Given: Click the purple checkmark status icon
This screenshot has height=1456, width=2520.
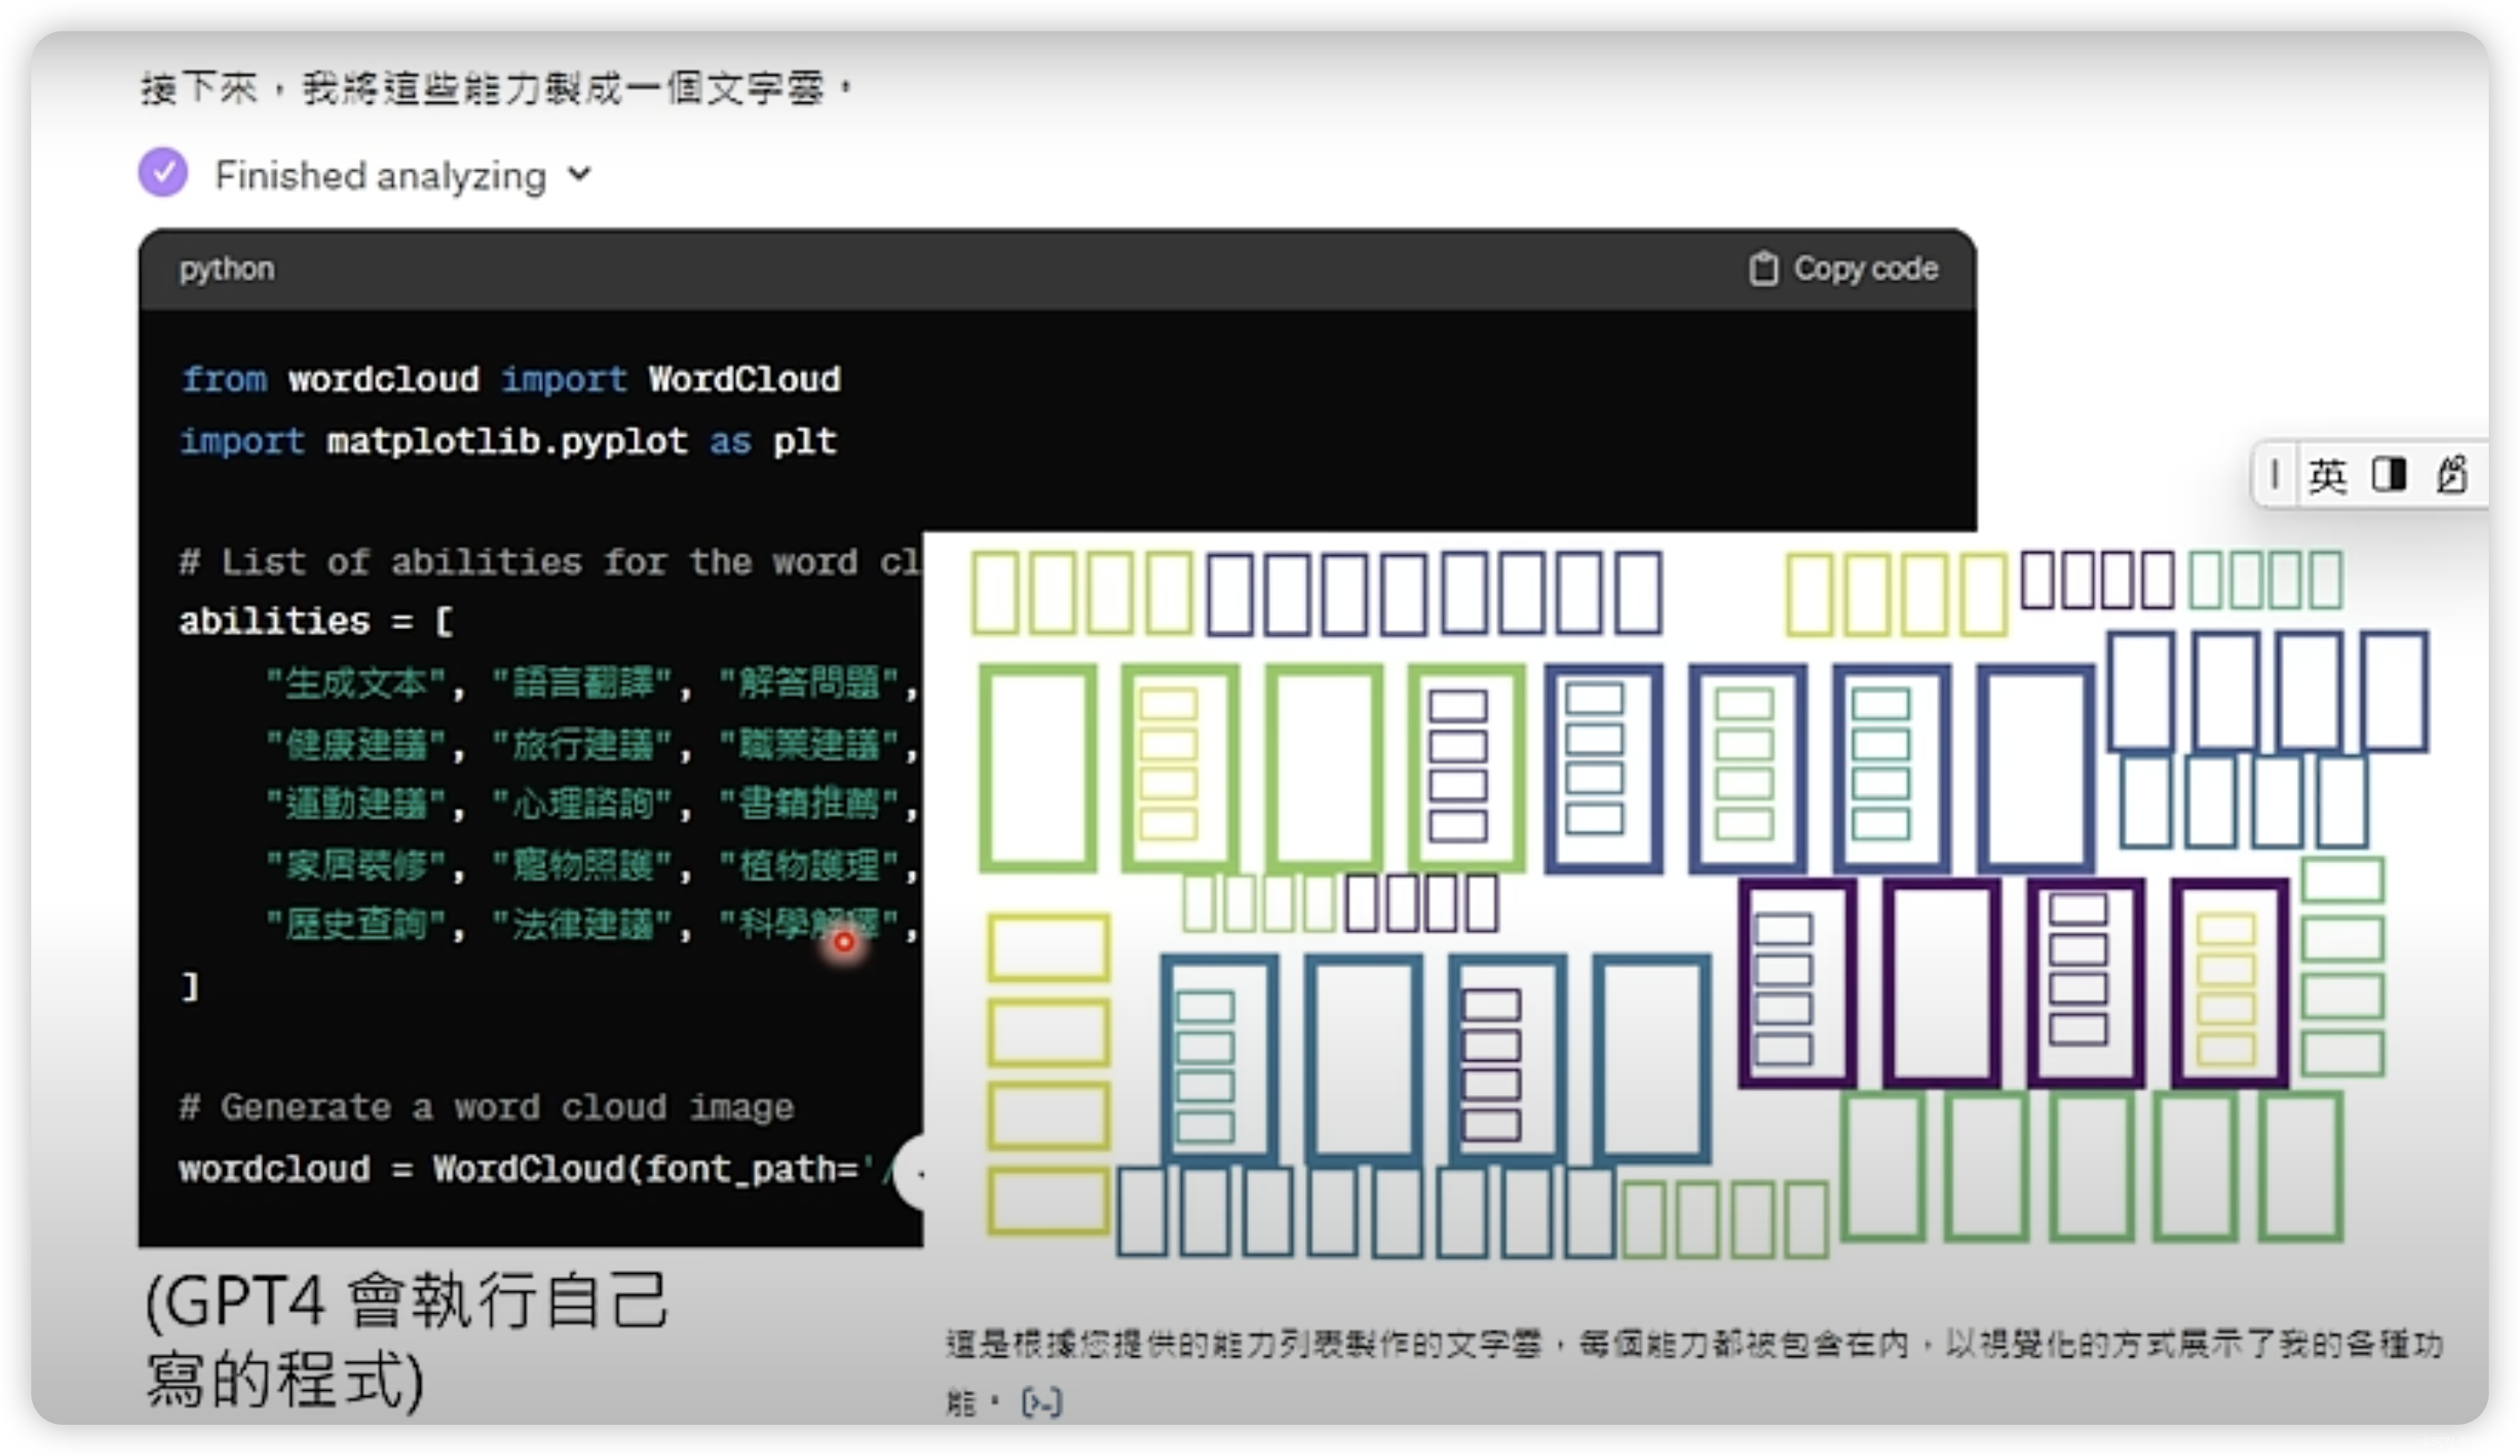Looking at the screenshot, I should tap(163, 172).
